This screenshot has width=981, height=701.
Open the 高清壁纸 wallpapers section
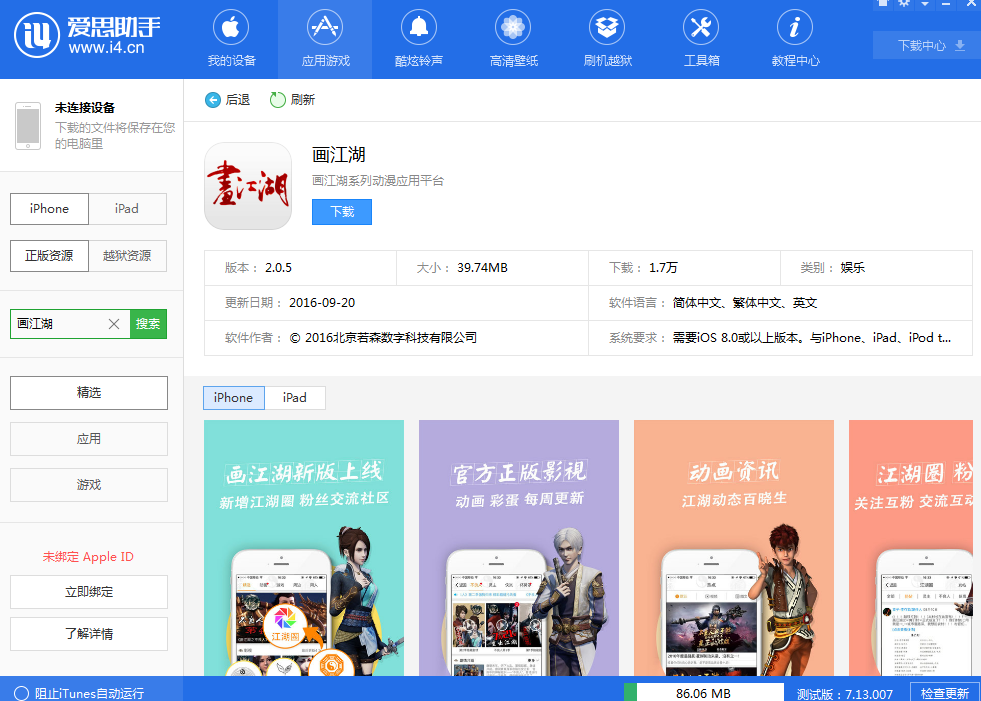513,39
